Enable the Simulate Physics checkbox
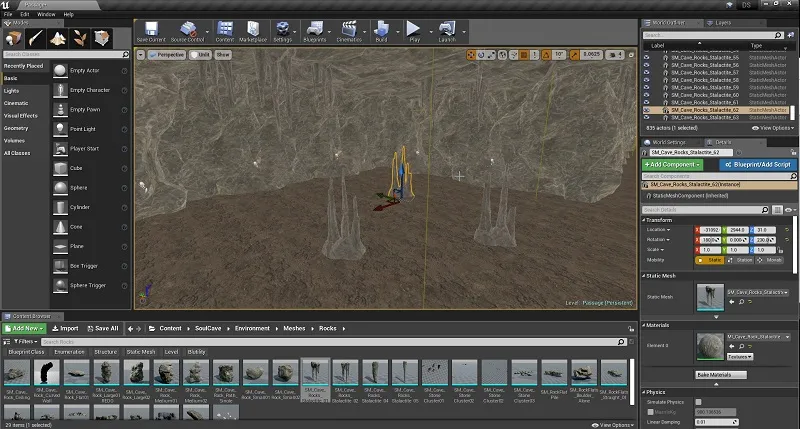The height and width of the screenshot is (429, 800). coord(698,402)
